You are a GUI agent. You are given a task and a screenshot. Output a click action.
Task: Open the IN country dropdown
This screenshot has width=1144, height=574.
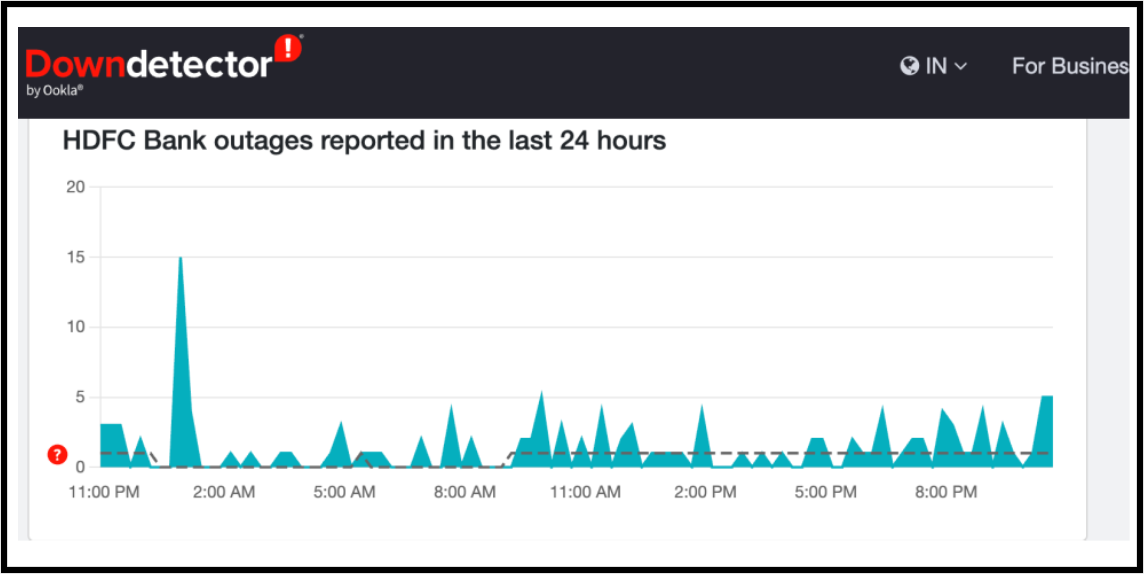click(934, 66)
